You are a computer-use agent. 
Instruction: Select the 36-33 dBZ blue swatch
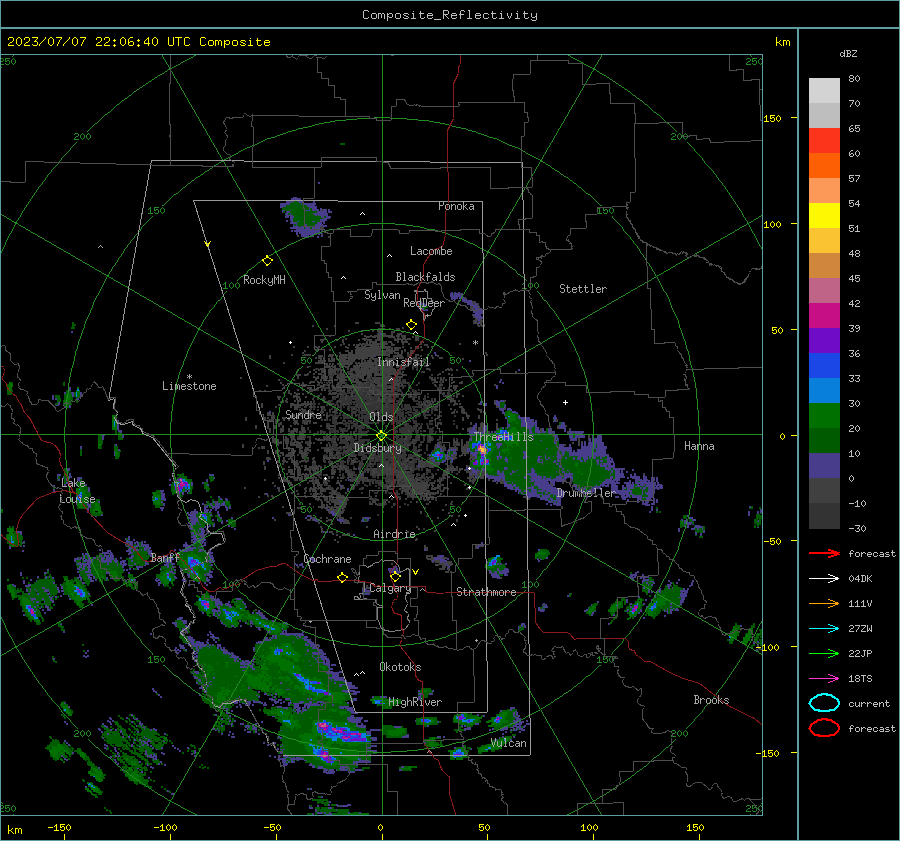(x=824, y=366)
